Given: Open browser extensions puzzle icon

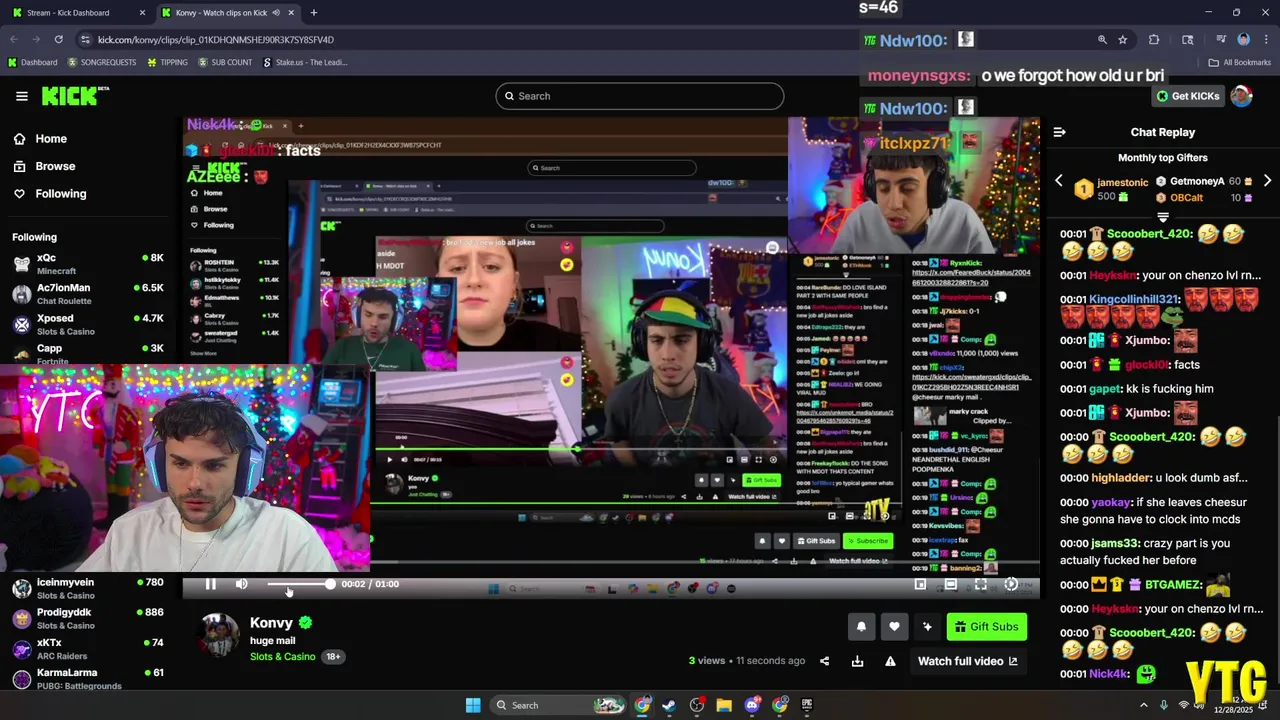Looking at the screenshot, I should [1154, 40].
